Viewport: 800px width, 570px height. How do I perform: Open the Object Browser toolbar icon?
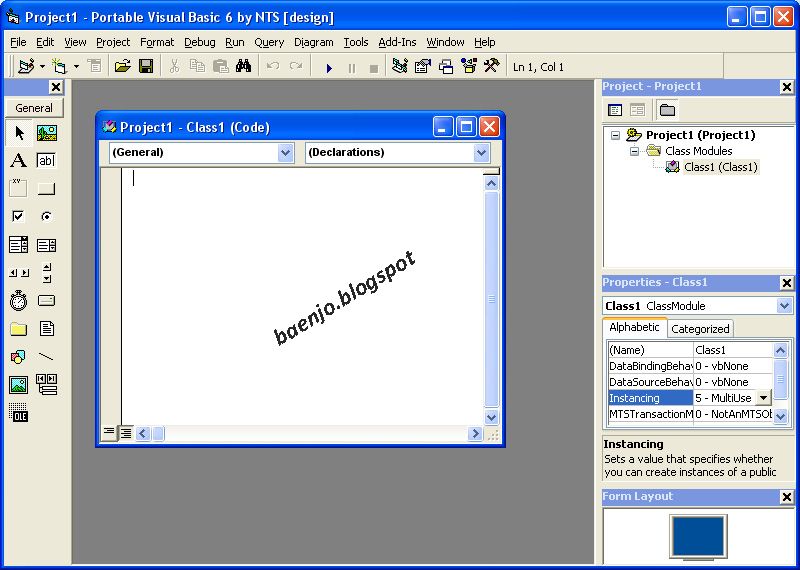pyautogui.click(x=469, y=66)
